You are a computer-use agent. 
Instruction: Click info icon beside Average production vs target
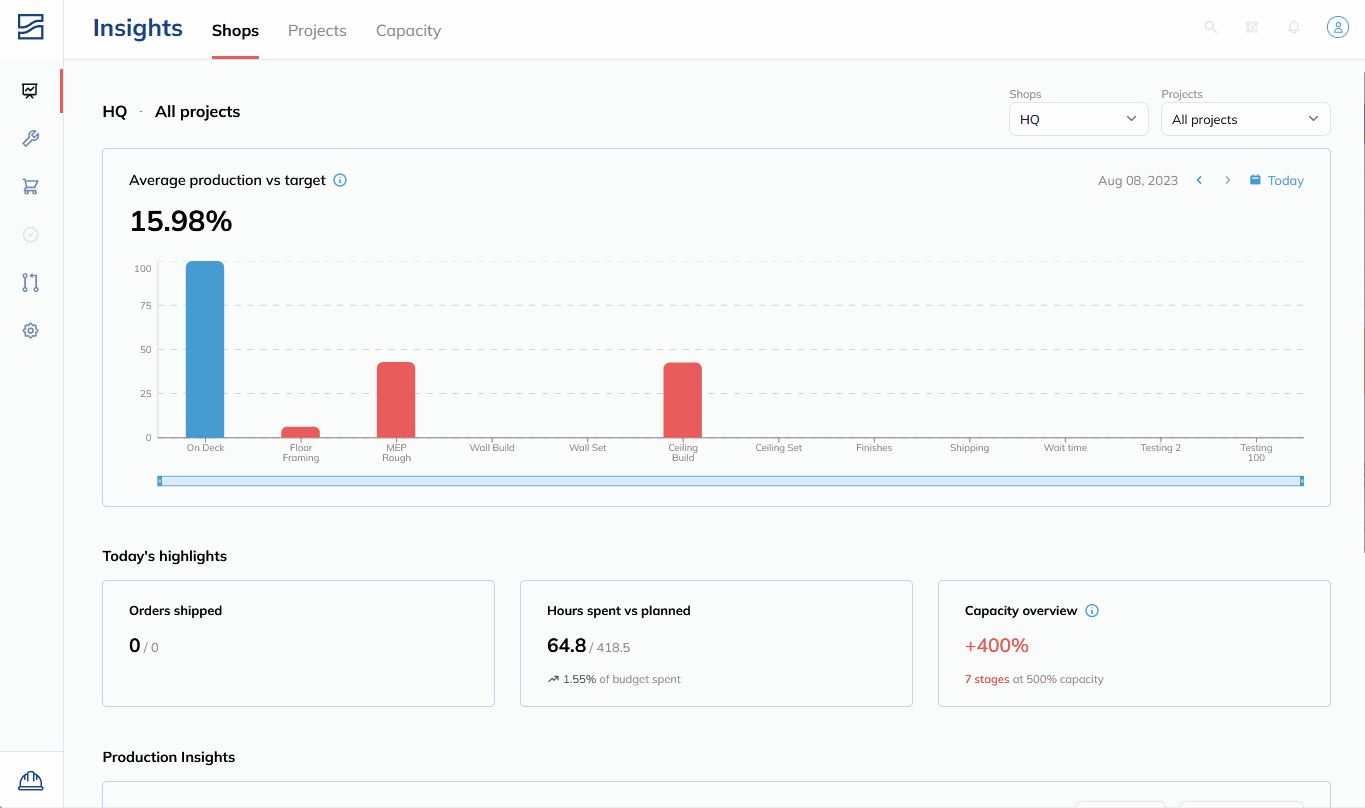340,180
